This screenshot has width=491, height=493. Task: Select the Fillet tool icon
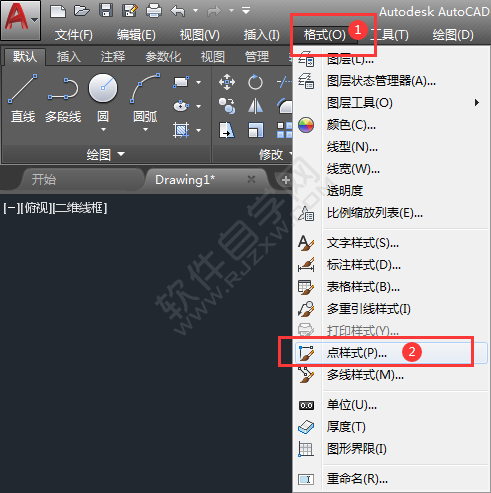click(x=284, y=106)
